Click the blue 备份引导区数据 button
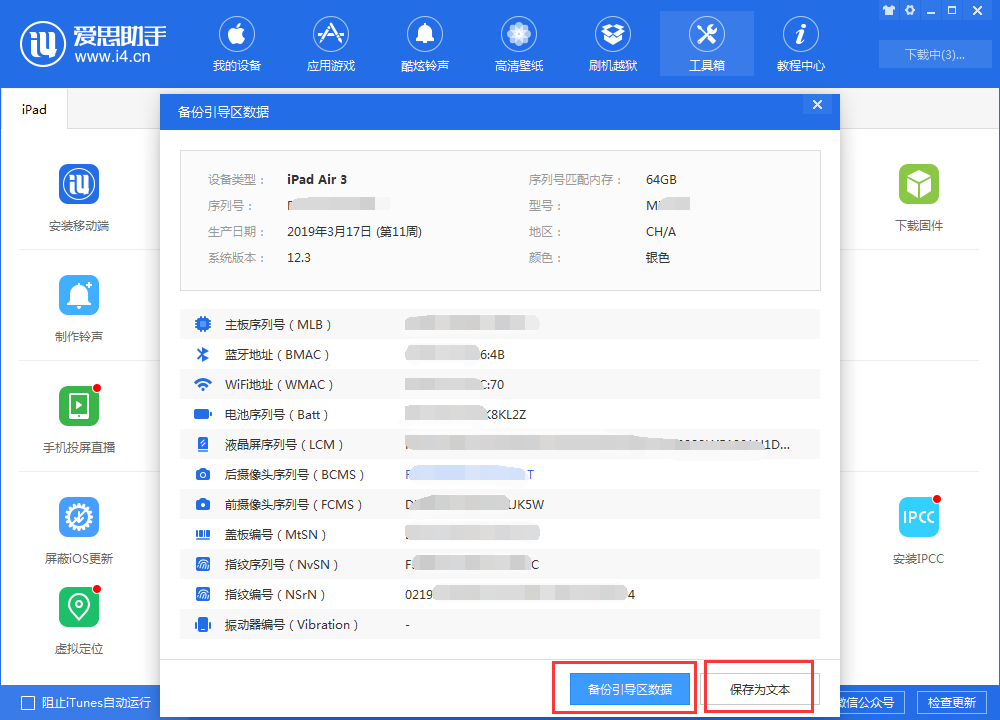The image size is (1000, 720). point(629,689)
